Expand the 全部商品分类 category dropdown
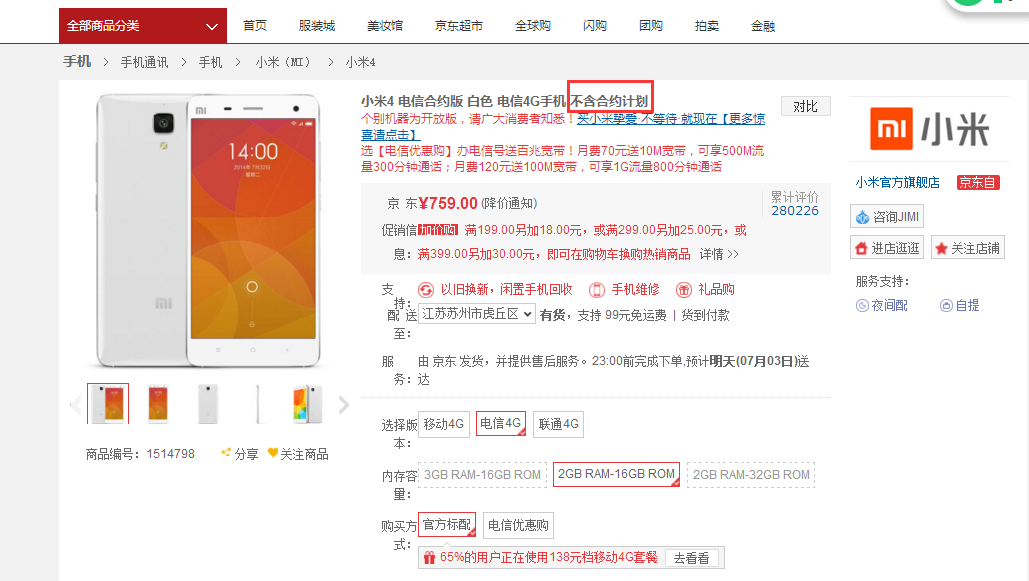The image size is (1029, 581). [x=142, y=25]
